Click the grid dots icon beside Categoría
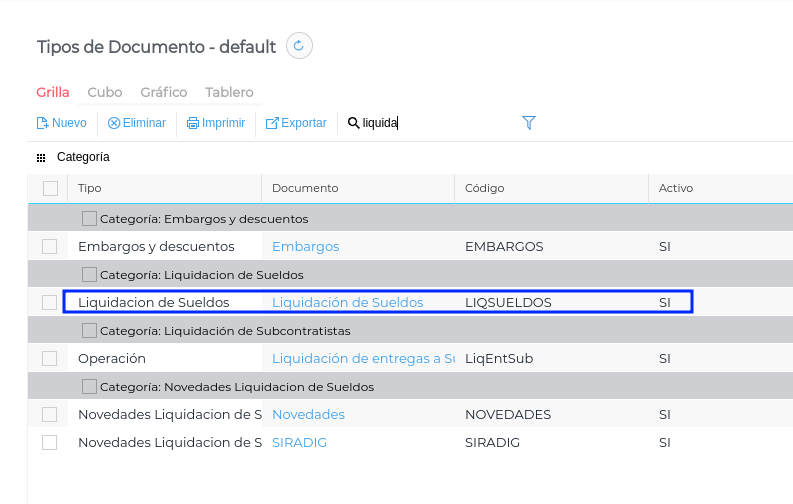This screenshot has width=793, height=504. pyautogui.click(x=41, y=157)
